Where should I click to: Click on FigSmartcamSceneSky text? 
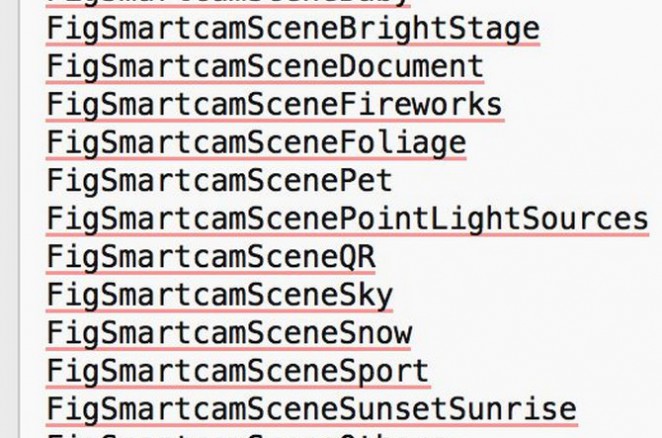(x=219, y=295)
